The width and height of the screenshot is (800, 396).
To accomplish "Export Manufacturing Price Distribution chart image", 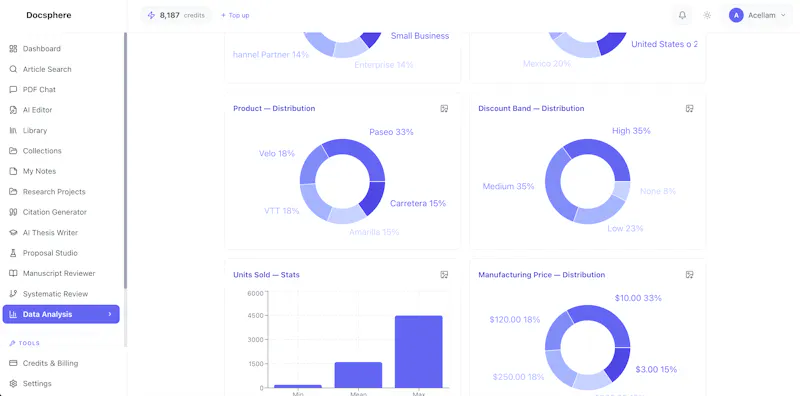I will [x=689, y=275].
